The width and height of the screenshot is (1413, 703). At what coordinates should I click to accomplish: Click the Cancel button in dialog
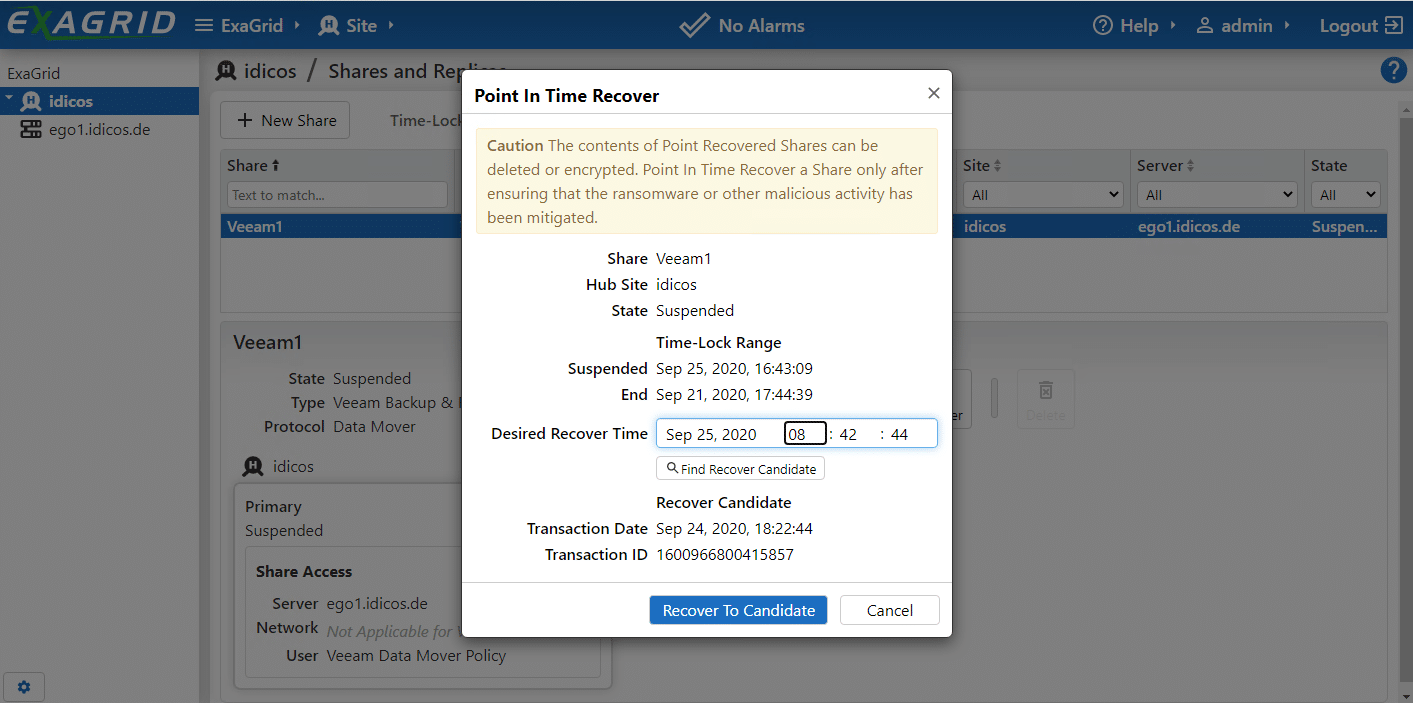(x=889, y=610)
